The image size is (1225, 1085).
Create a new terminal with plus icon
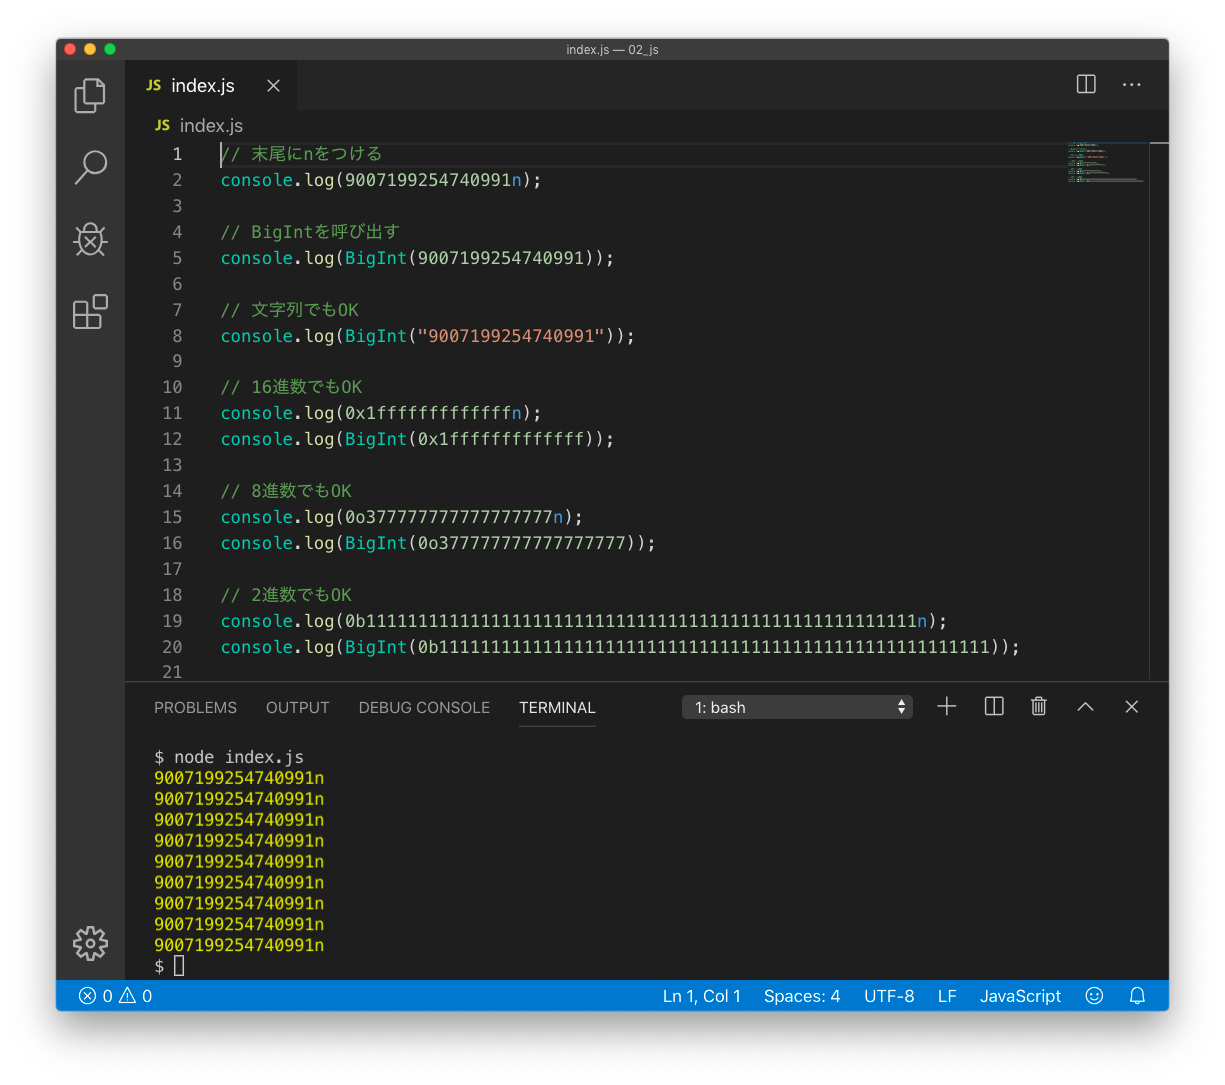point(946,707)
